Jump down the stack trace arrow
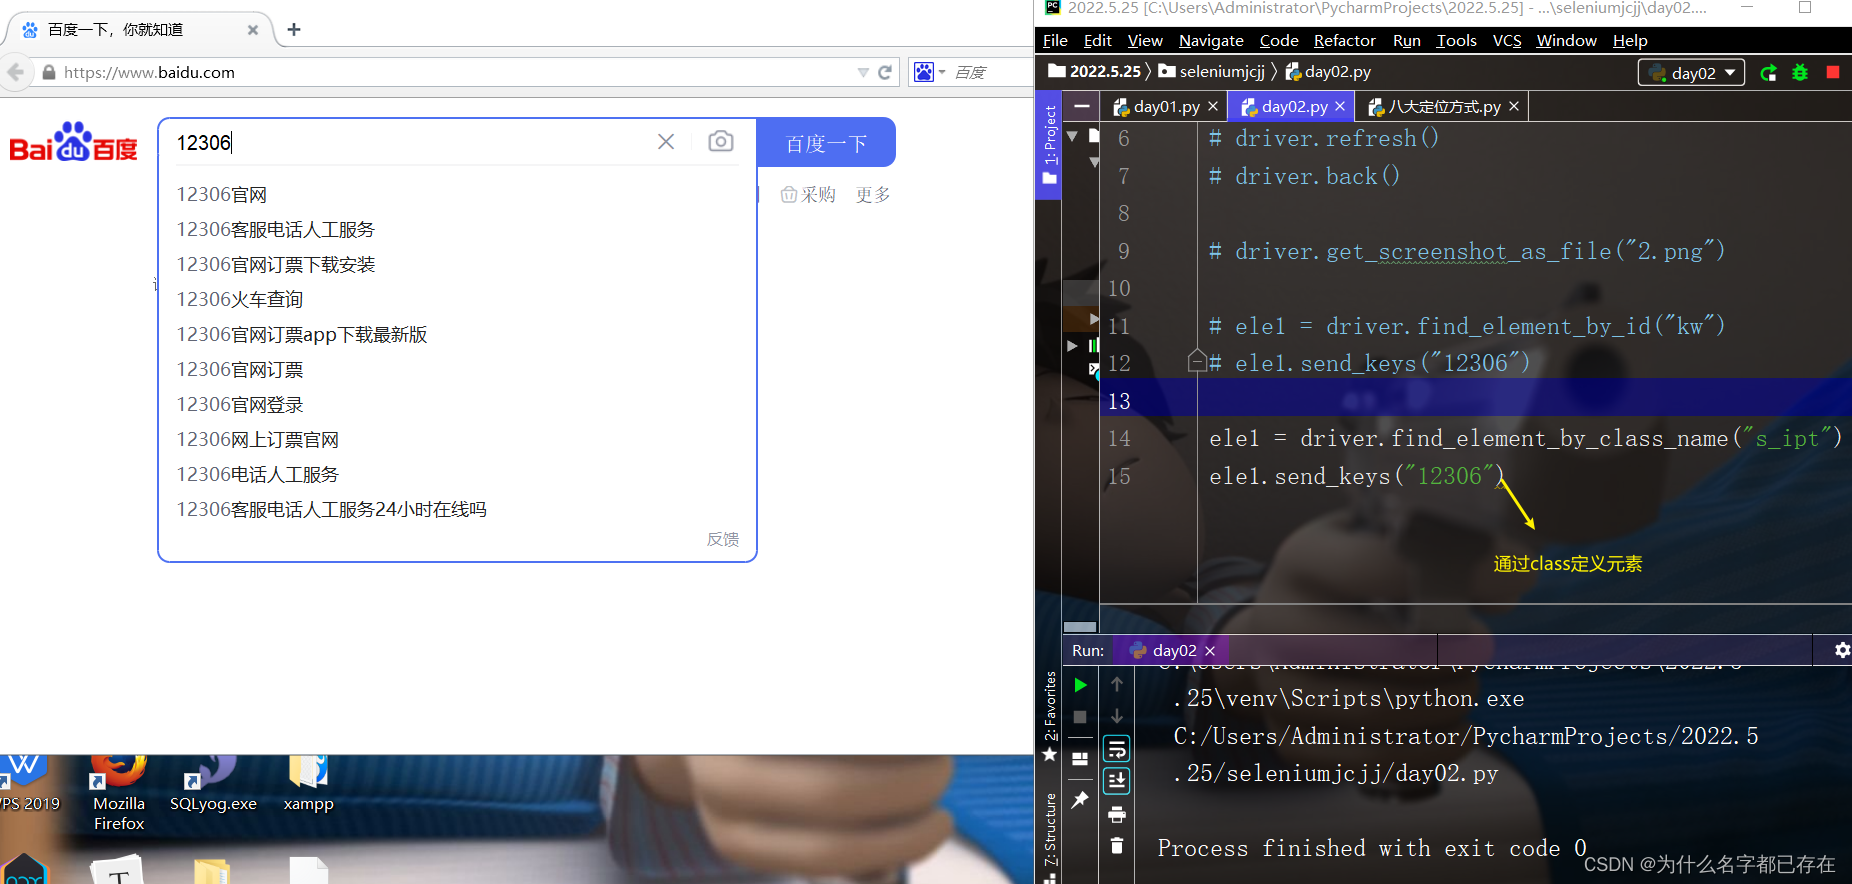 pos(1117,717)
